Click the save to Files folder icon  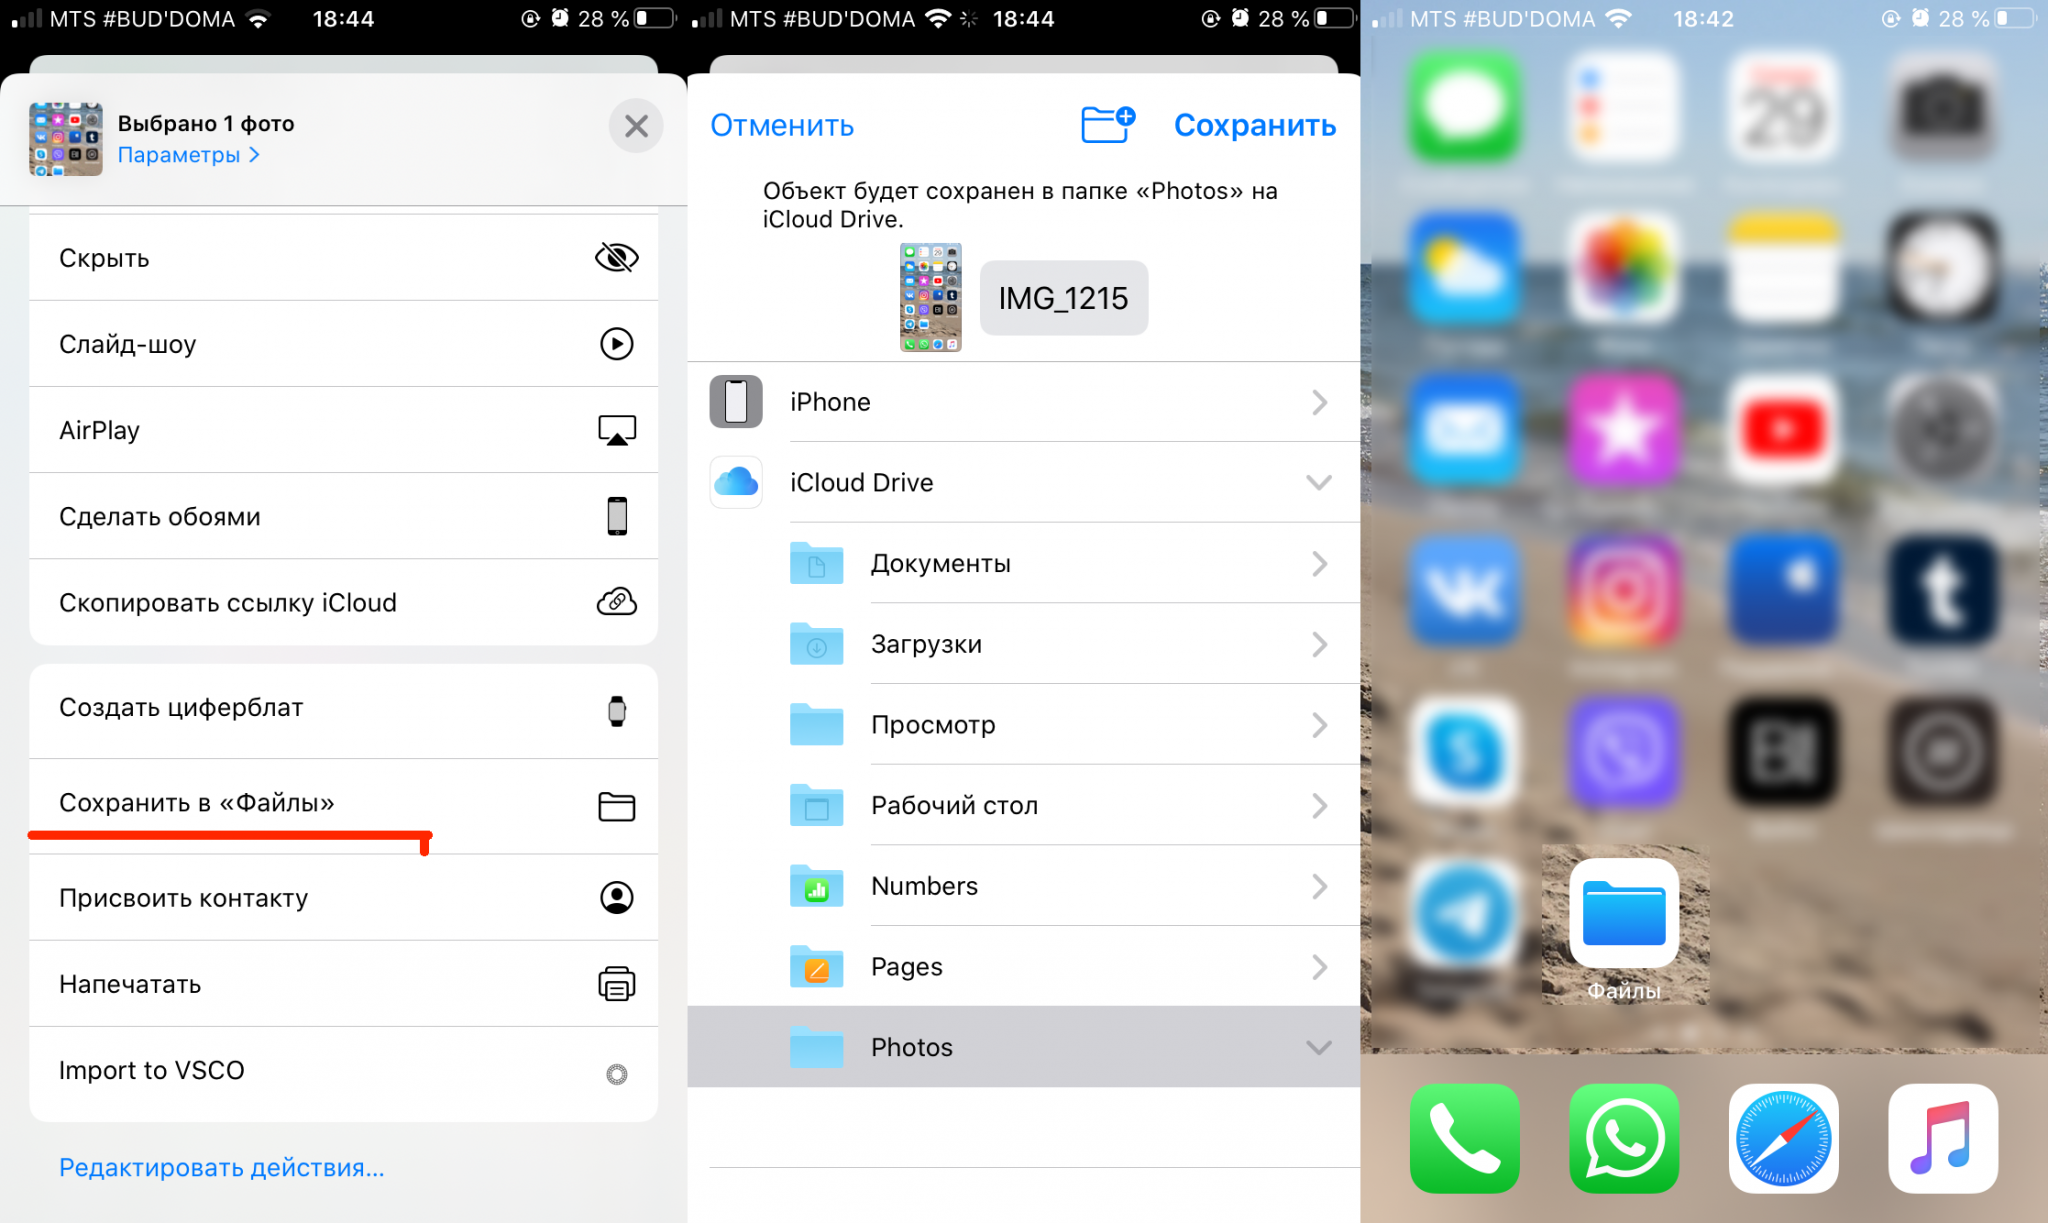tap(617, 804)
